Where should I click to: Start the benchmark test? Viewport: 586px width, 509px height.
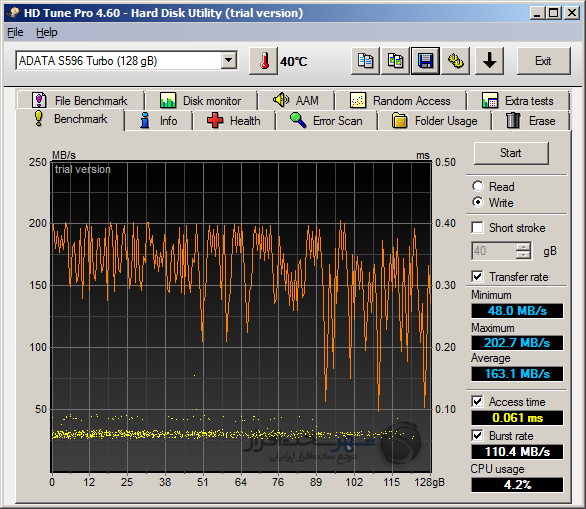tap(511, 153)
